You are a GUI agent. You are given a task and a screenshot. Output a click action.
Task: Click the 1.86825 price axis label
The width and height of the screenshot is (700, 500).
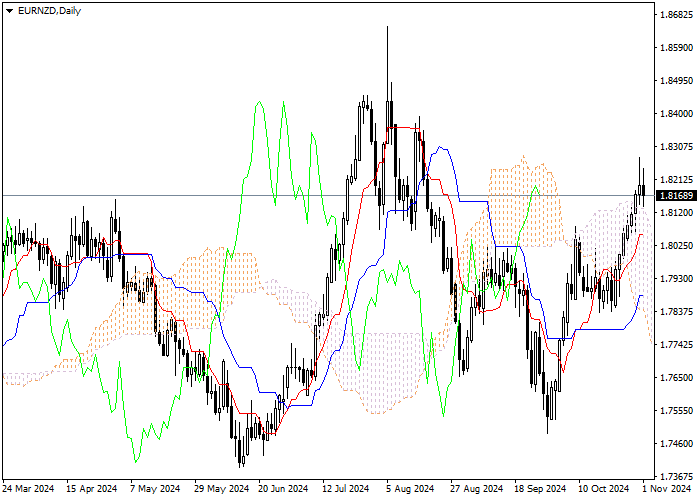pyautogui.click(x=676, y=15)
